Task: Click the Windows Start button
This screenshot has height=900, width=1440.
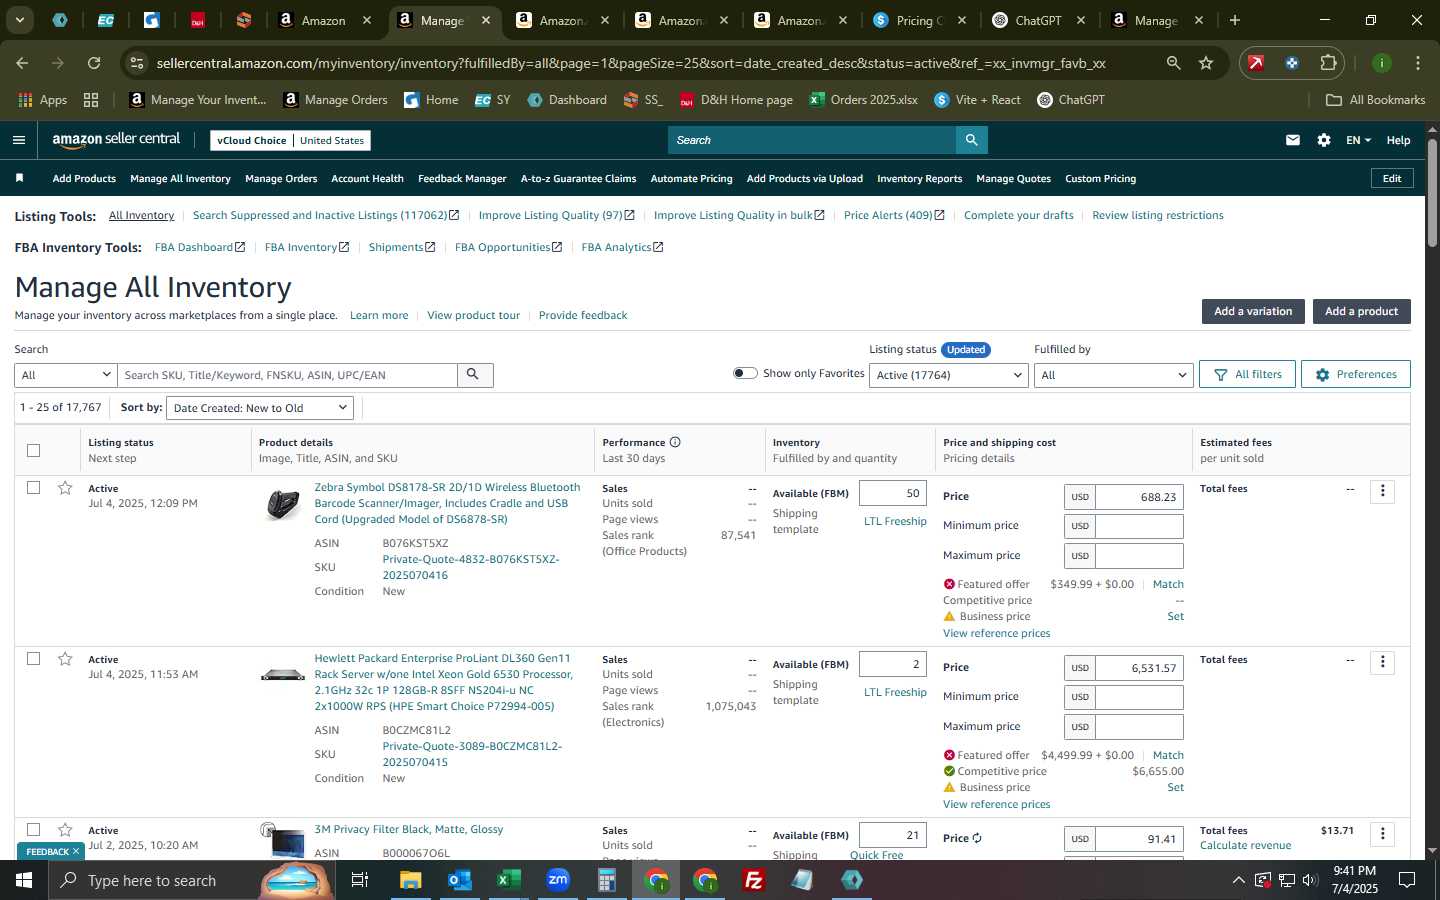Action: 24,880
